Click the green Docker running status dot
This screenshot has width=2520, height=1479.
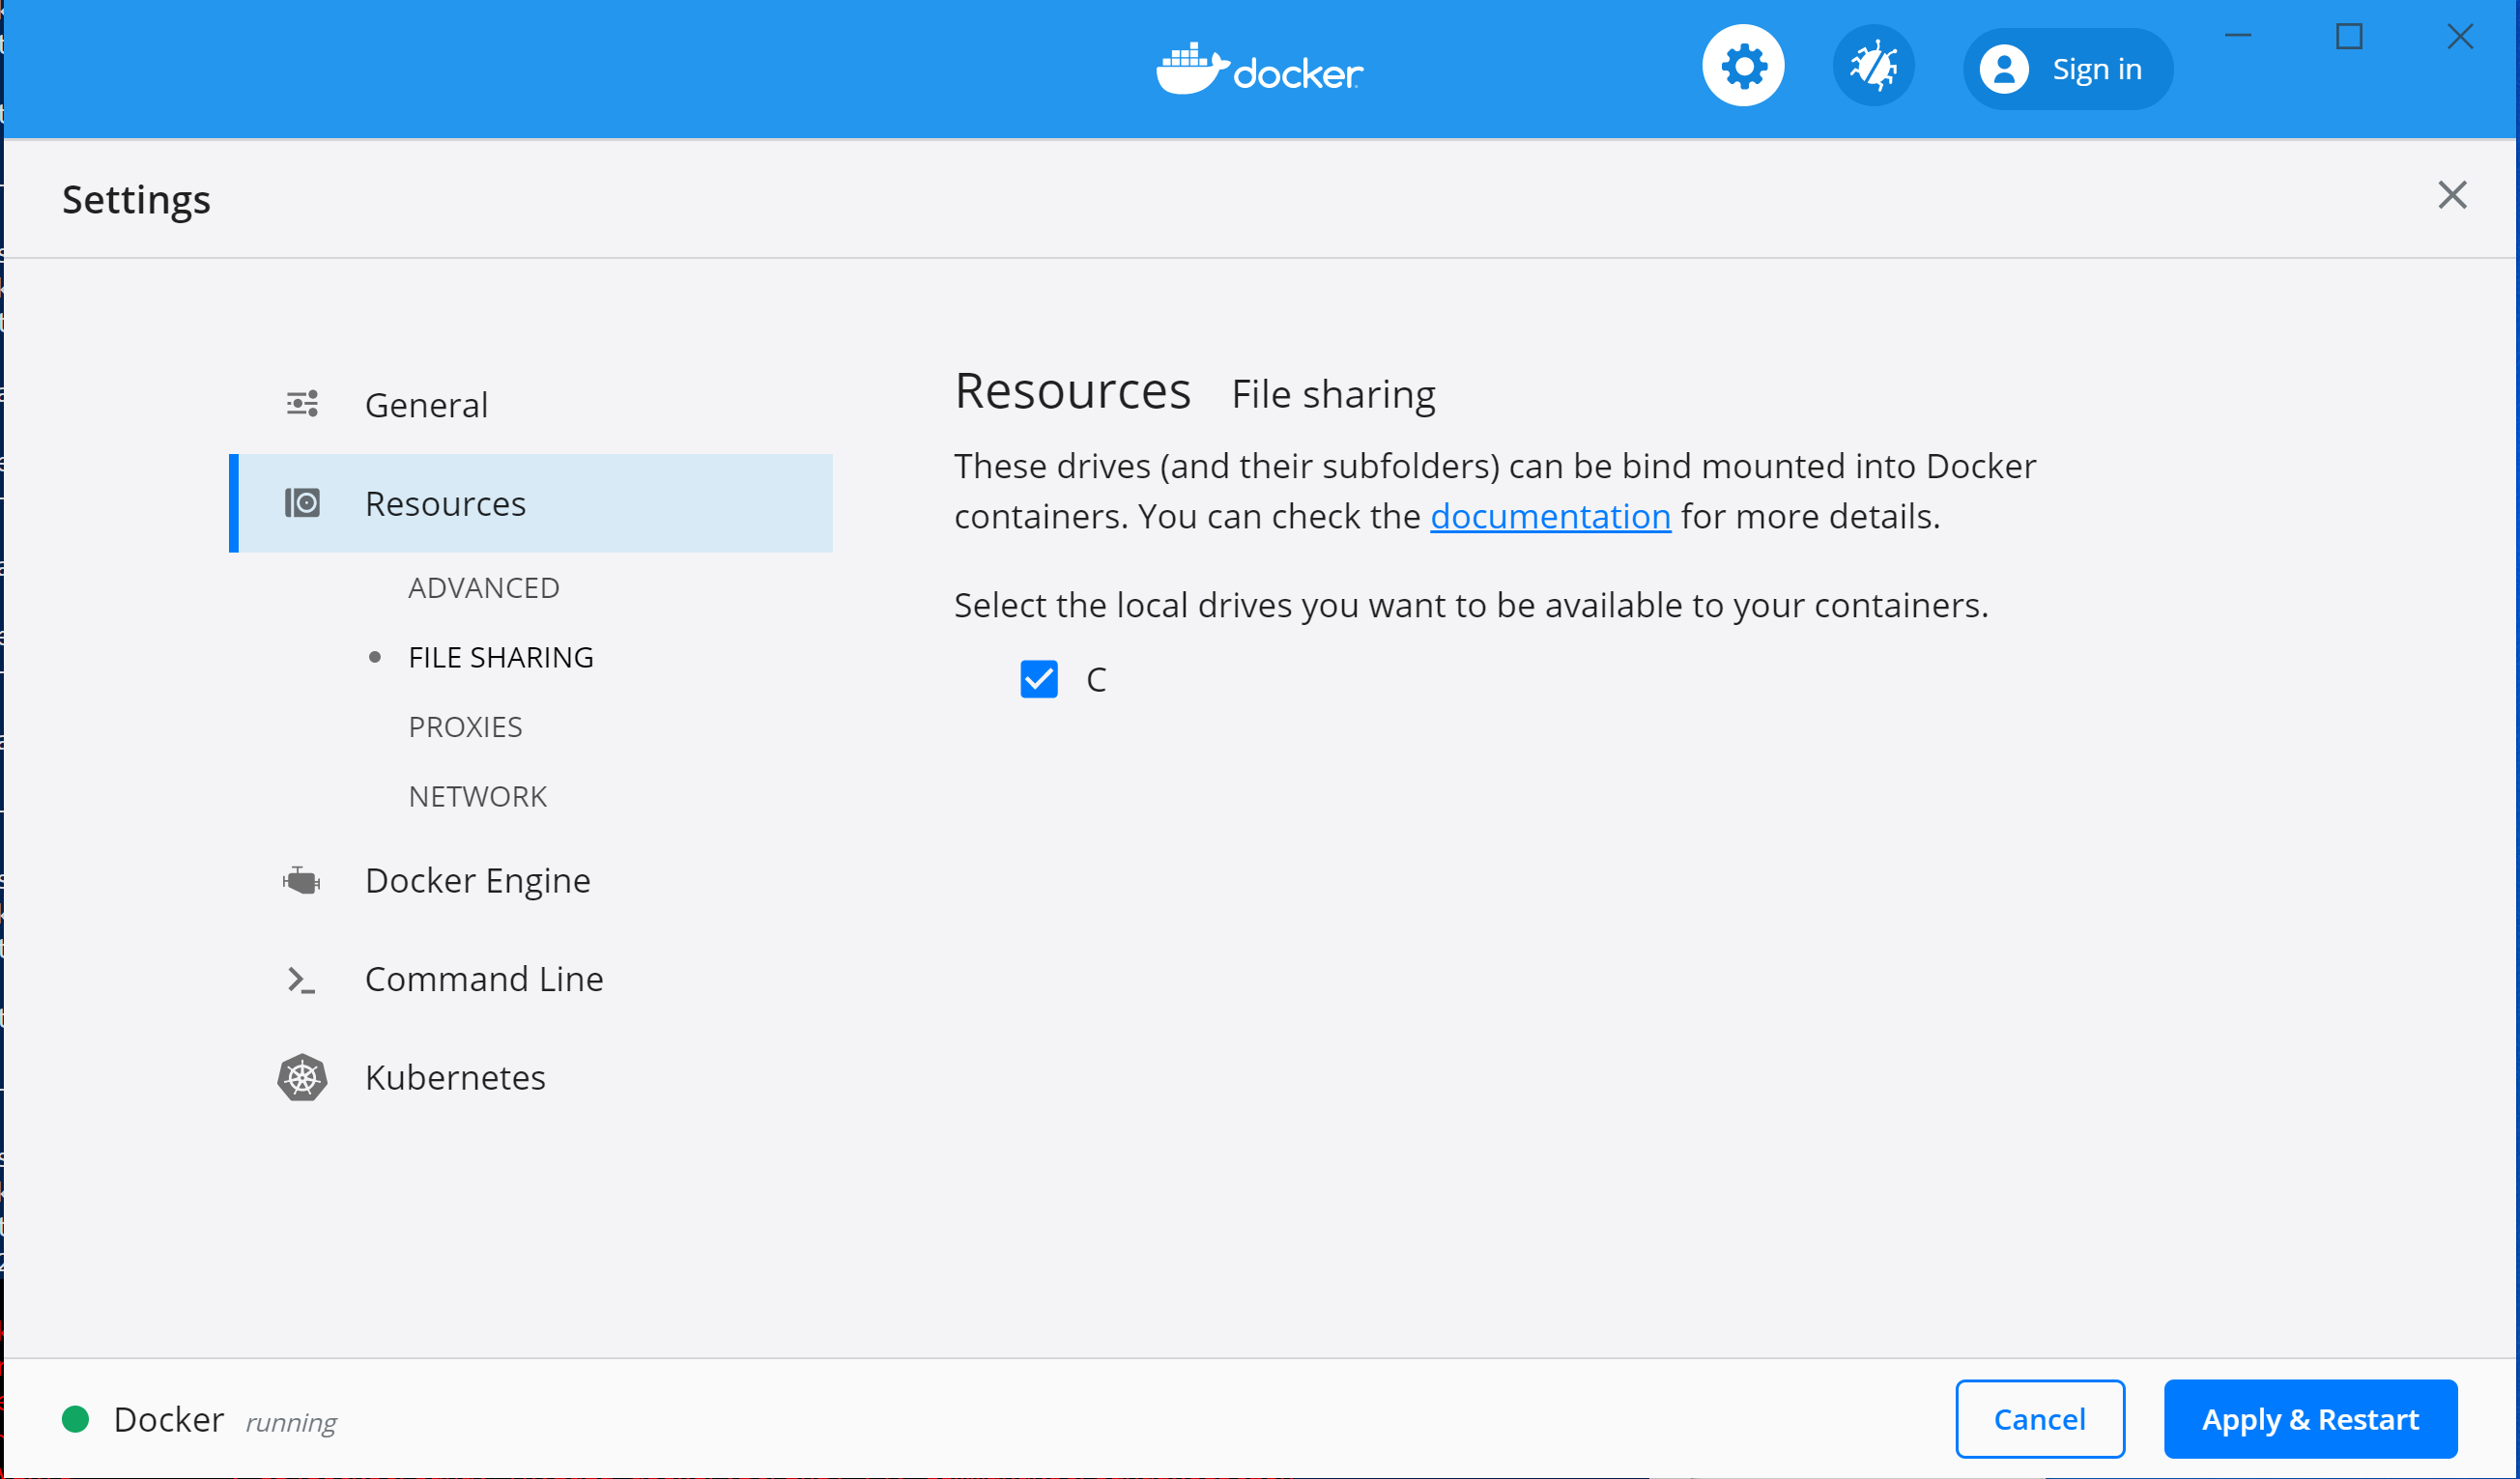tap(75, 1419)
